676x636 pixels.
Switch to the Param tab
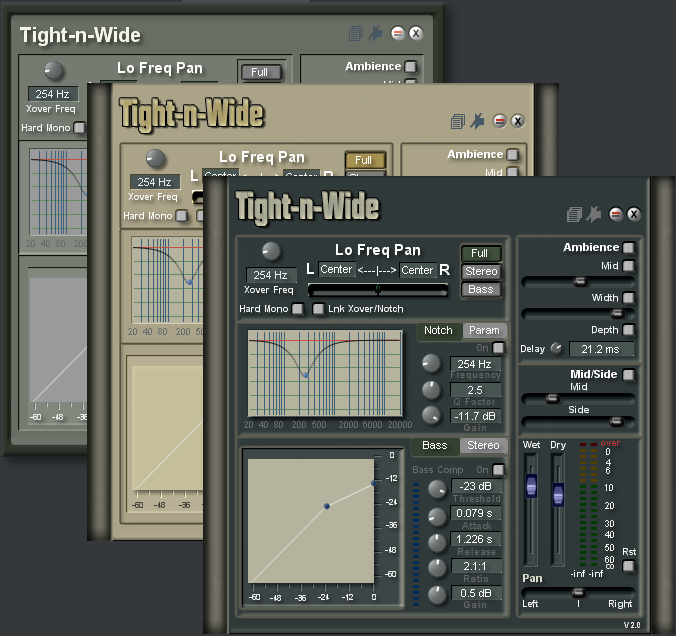pos(484,331)
